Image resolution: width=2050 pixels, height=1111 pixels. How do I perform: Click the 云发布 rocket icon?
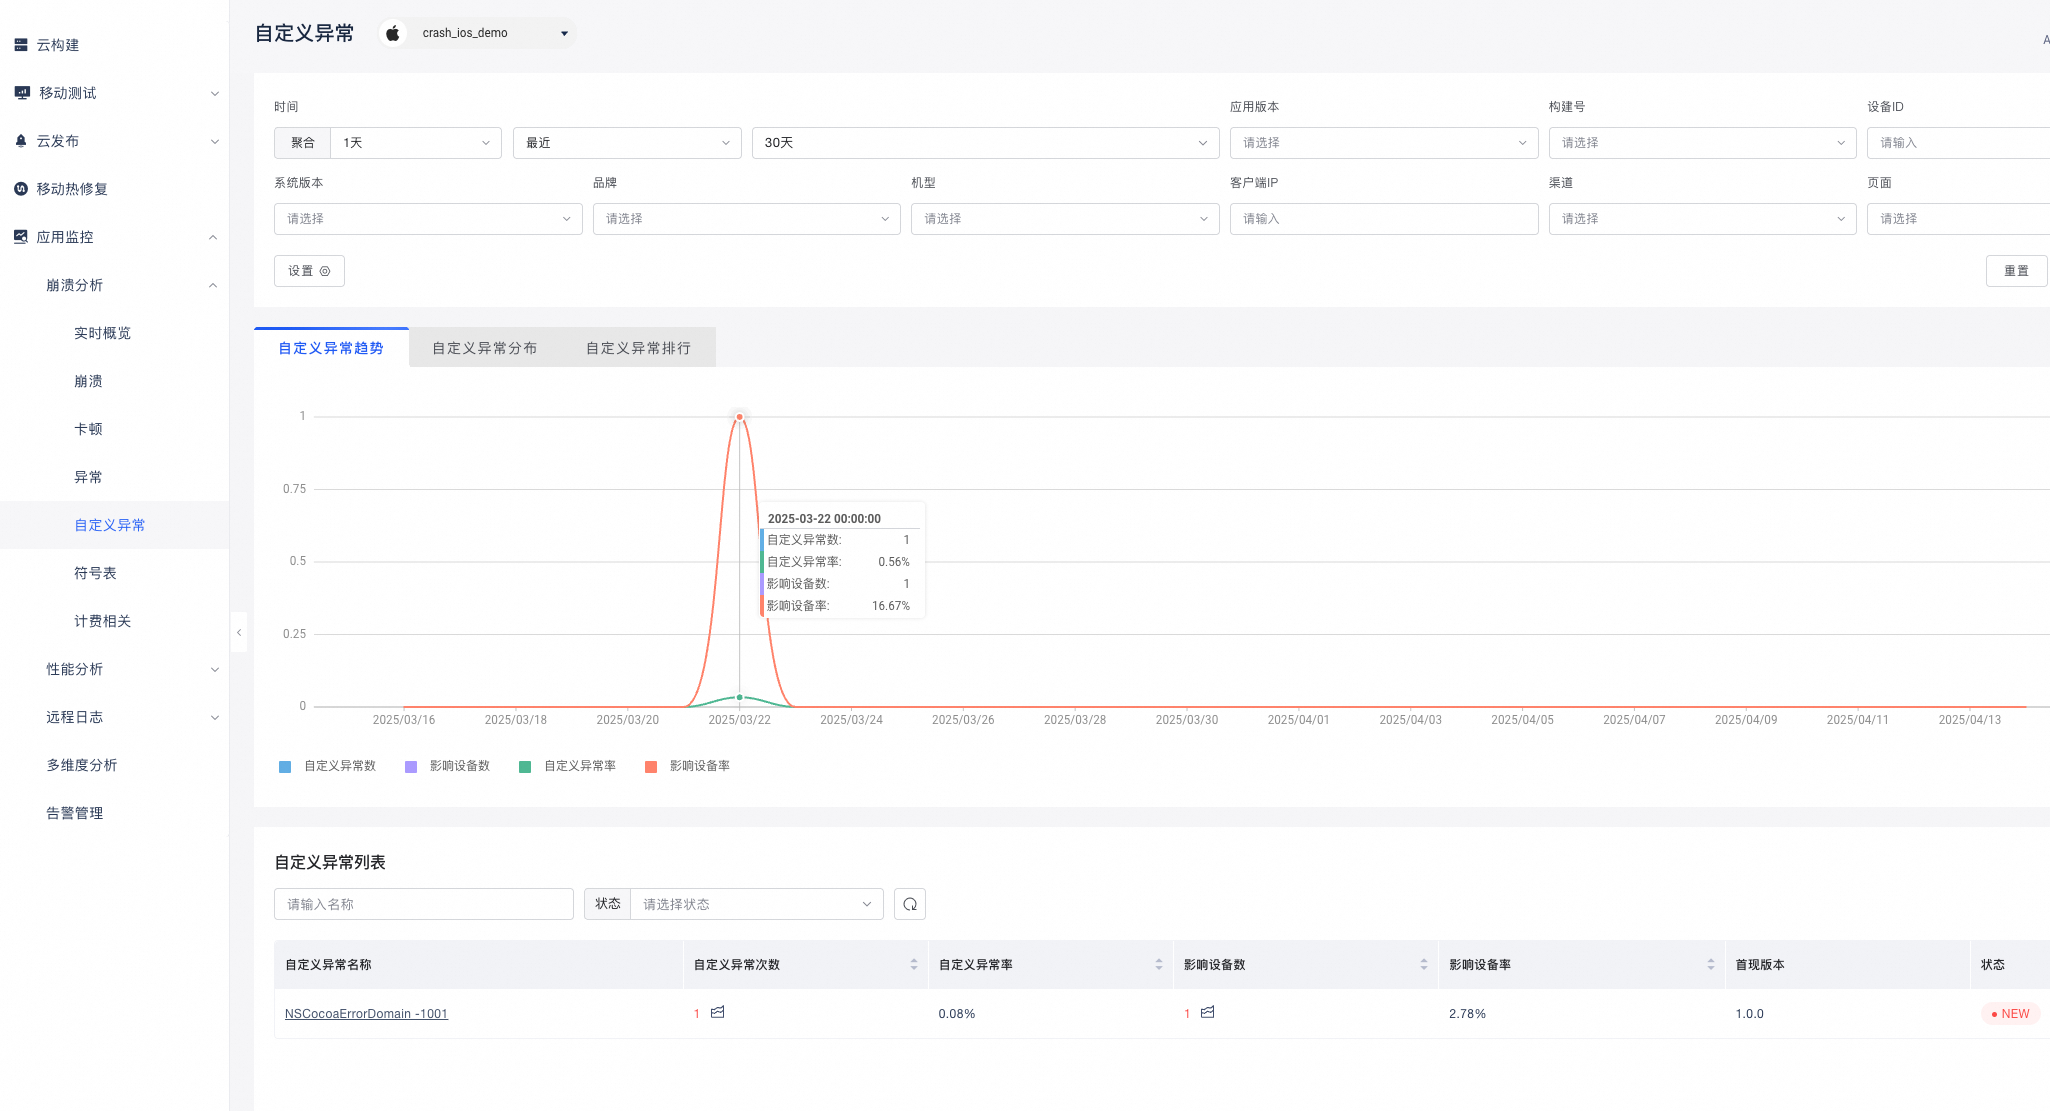click(21, 141)
